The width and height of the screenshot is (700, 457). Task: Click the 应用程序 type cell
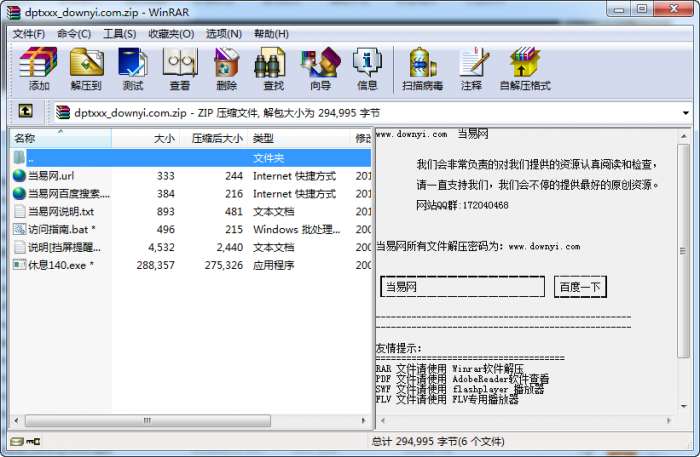(273, 265)
